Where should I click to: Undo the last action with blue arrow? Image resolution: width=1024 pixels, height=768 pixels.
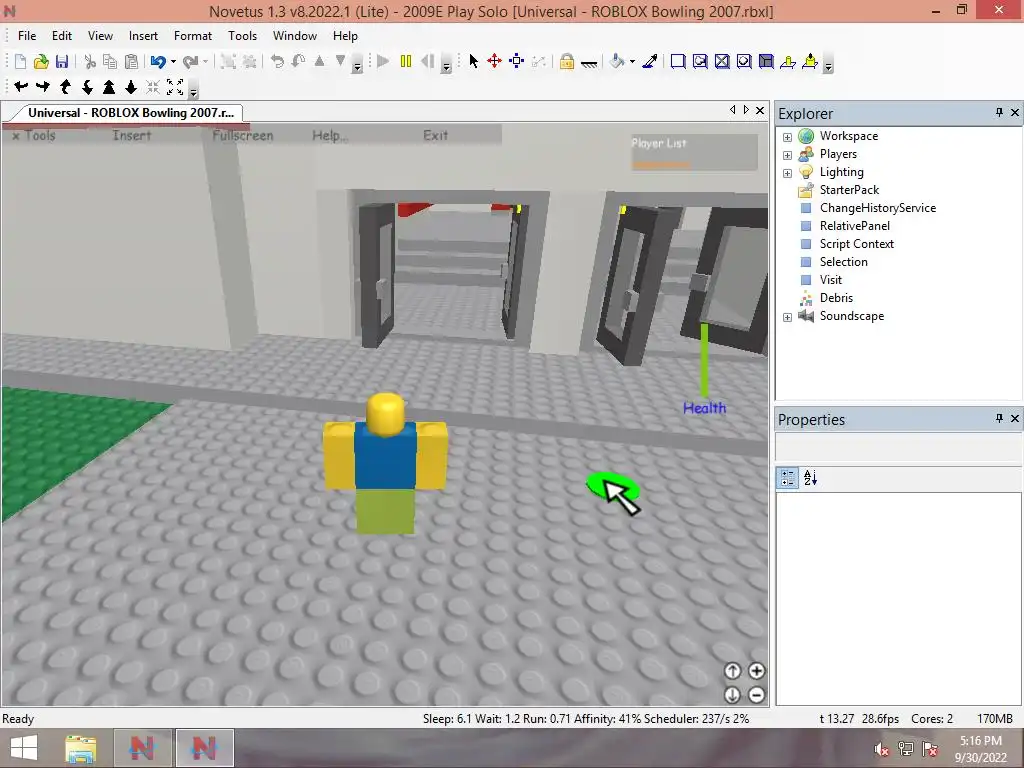coord(158,61)
